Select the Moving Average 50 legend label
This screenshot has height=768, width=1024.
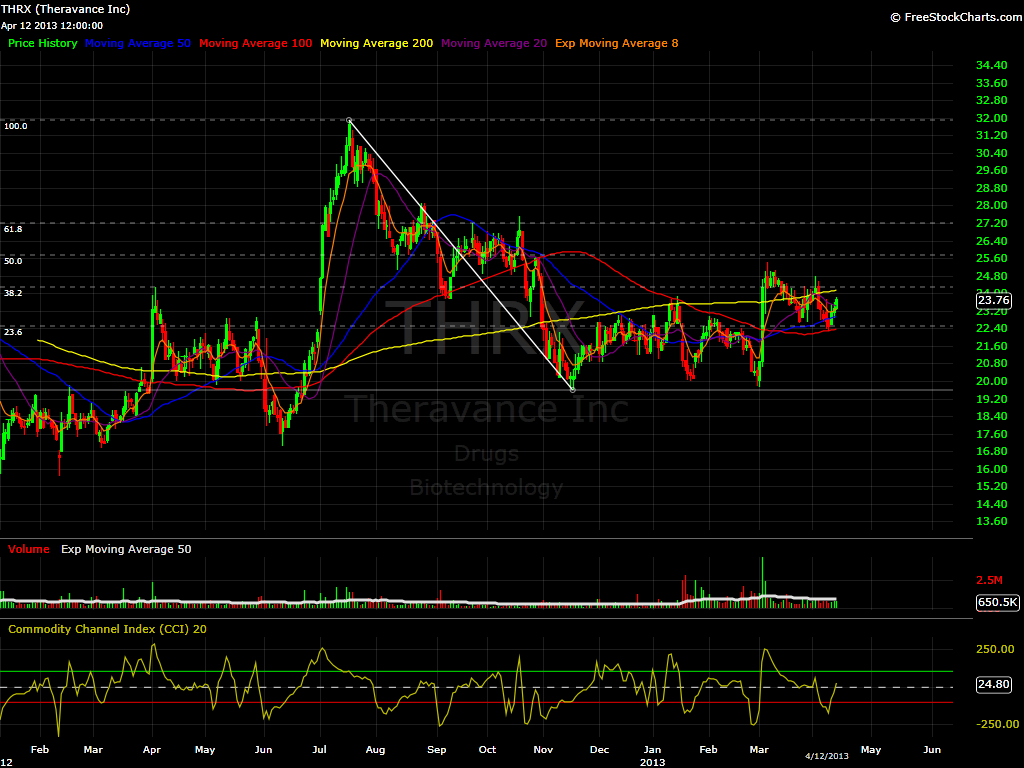point(138,43)
